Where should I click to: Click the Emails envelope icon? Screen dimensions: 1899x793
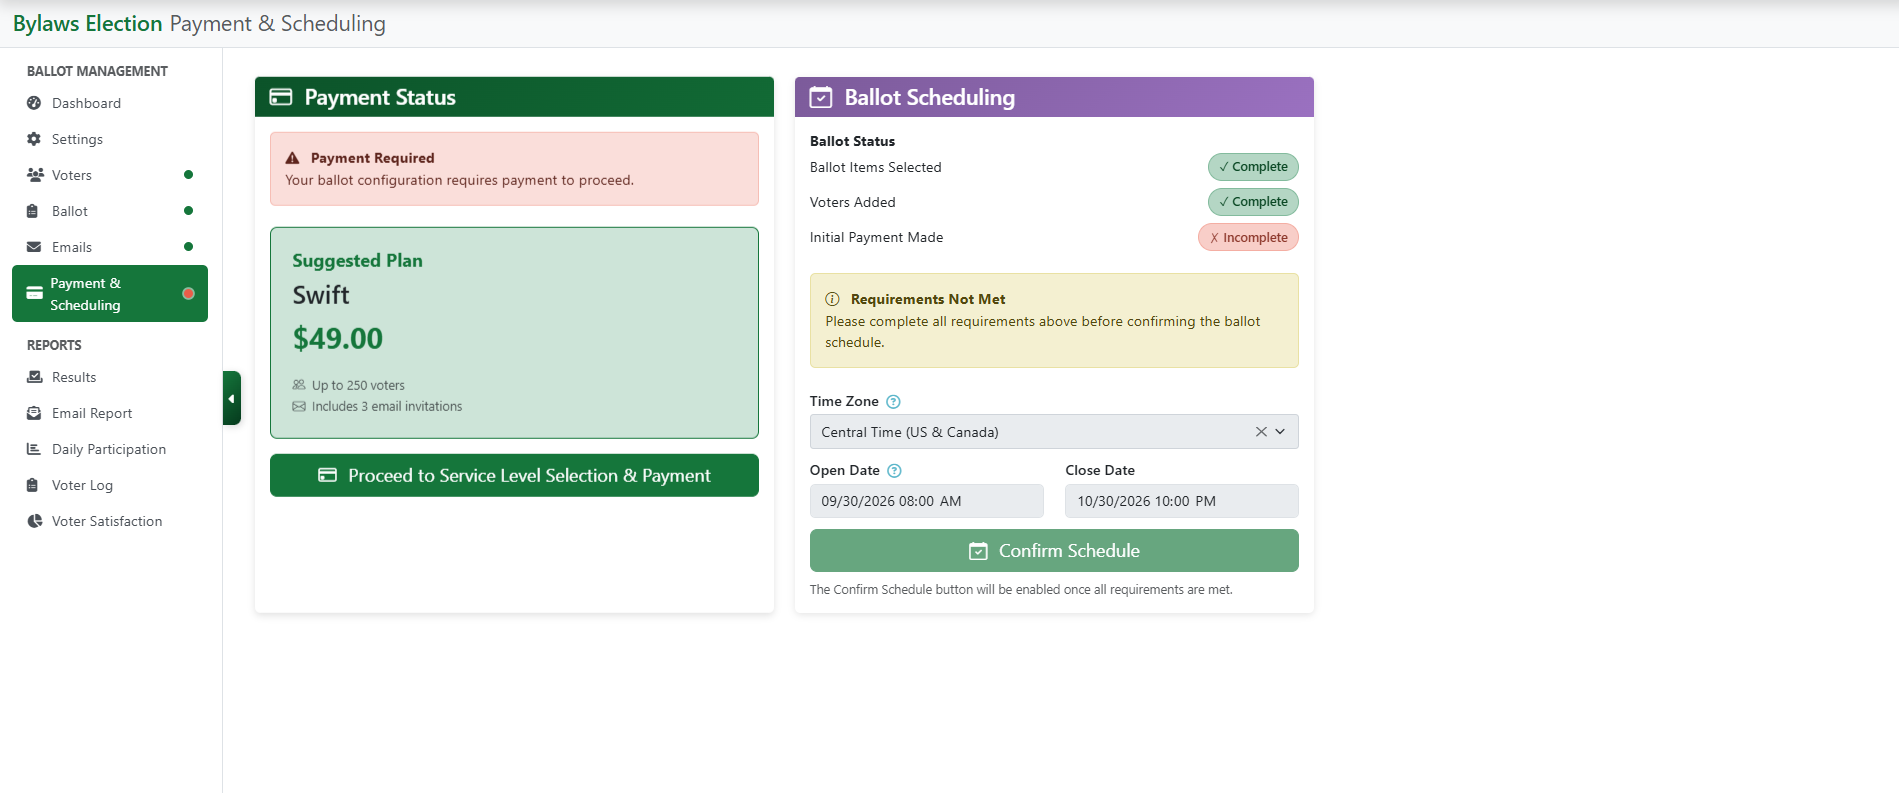[x=34, y=247]
